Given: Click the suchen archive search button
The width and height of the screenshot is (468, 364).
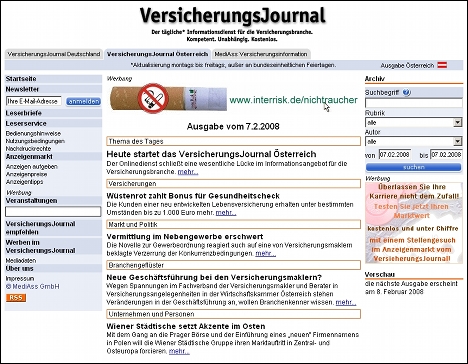Looking at the screenshot, I should [x=414, y=167].
